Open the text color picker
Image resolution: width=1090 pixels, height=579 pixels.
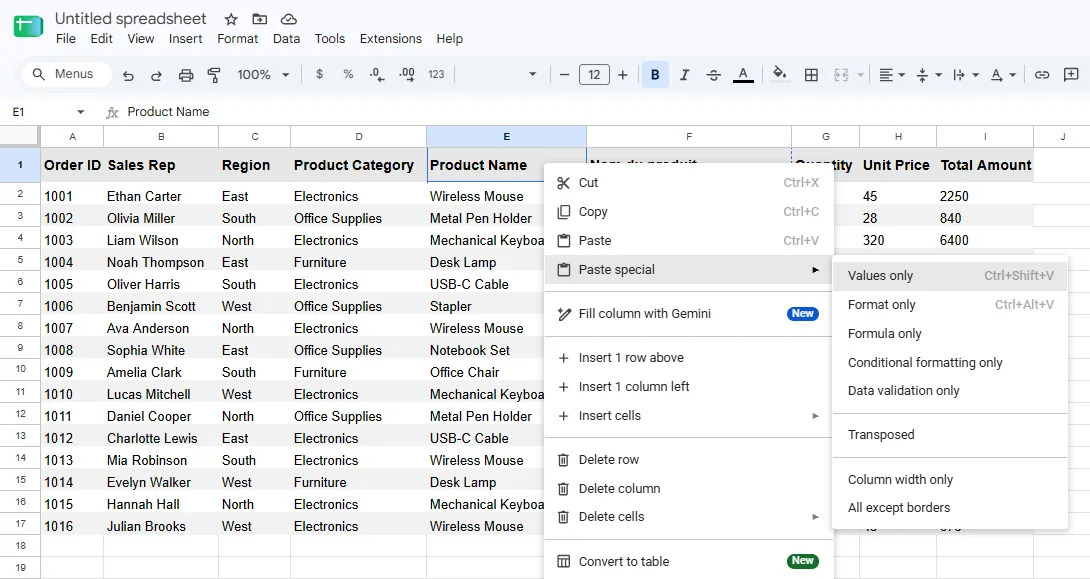point(743,75)
